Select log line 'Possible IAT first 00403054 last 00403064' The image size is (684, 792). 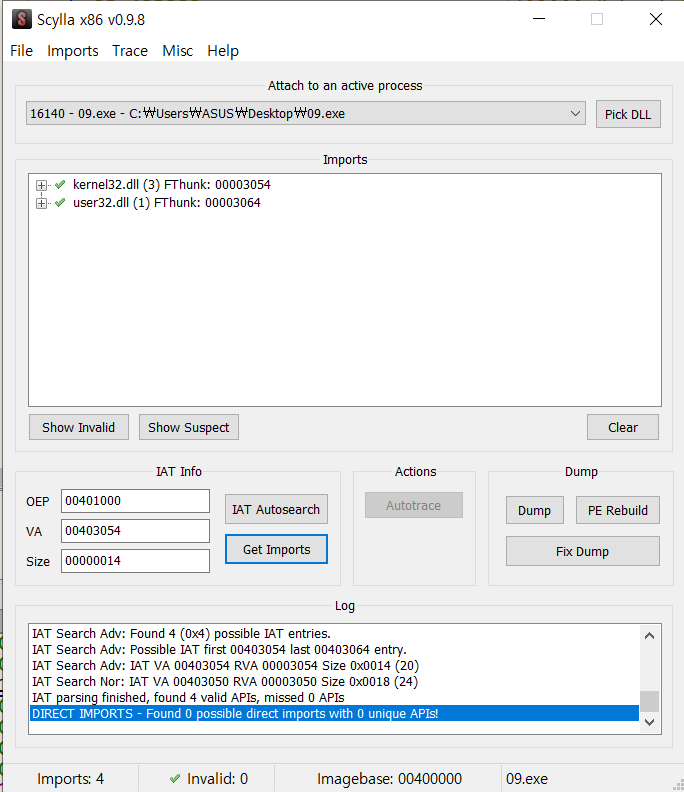219,649
